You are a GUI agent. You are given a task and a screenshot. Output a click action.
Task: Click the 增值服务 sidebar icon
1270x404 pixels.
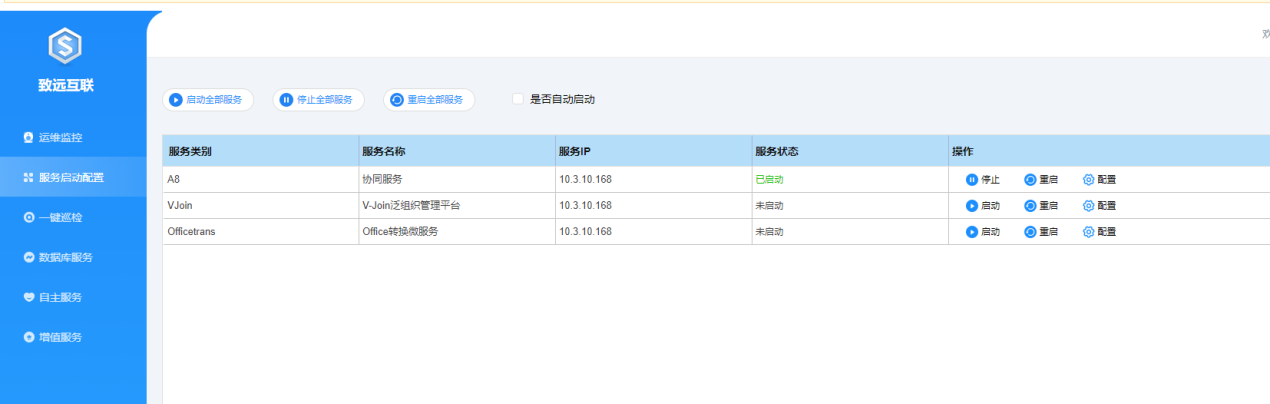pos(29,337)
